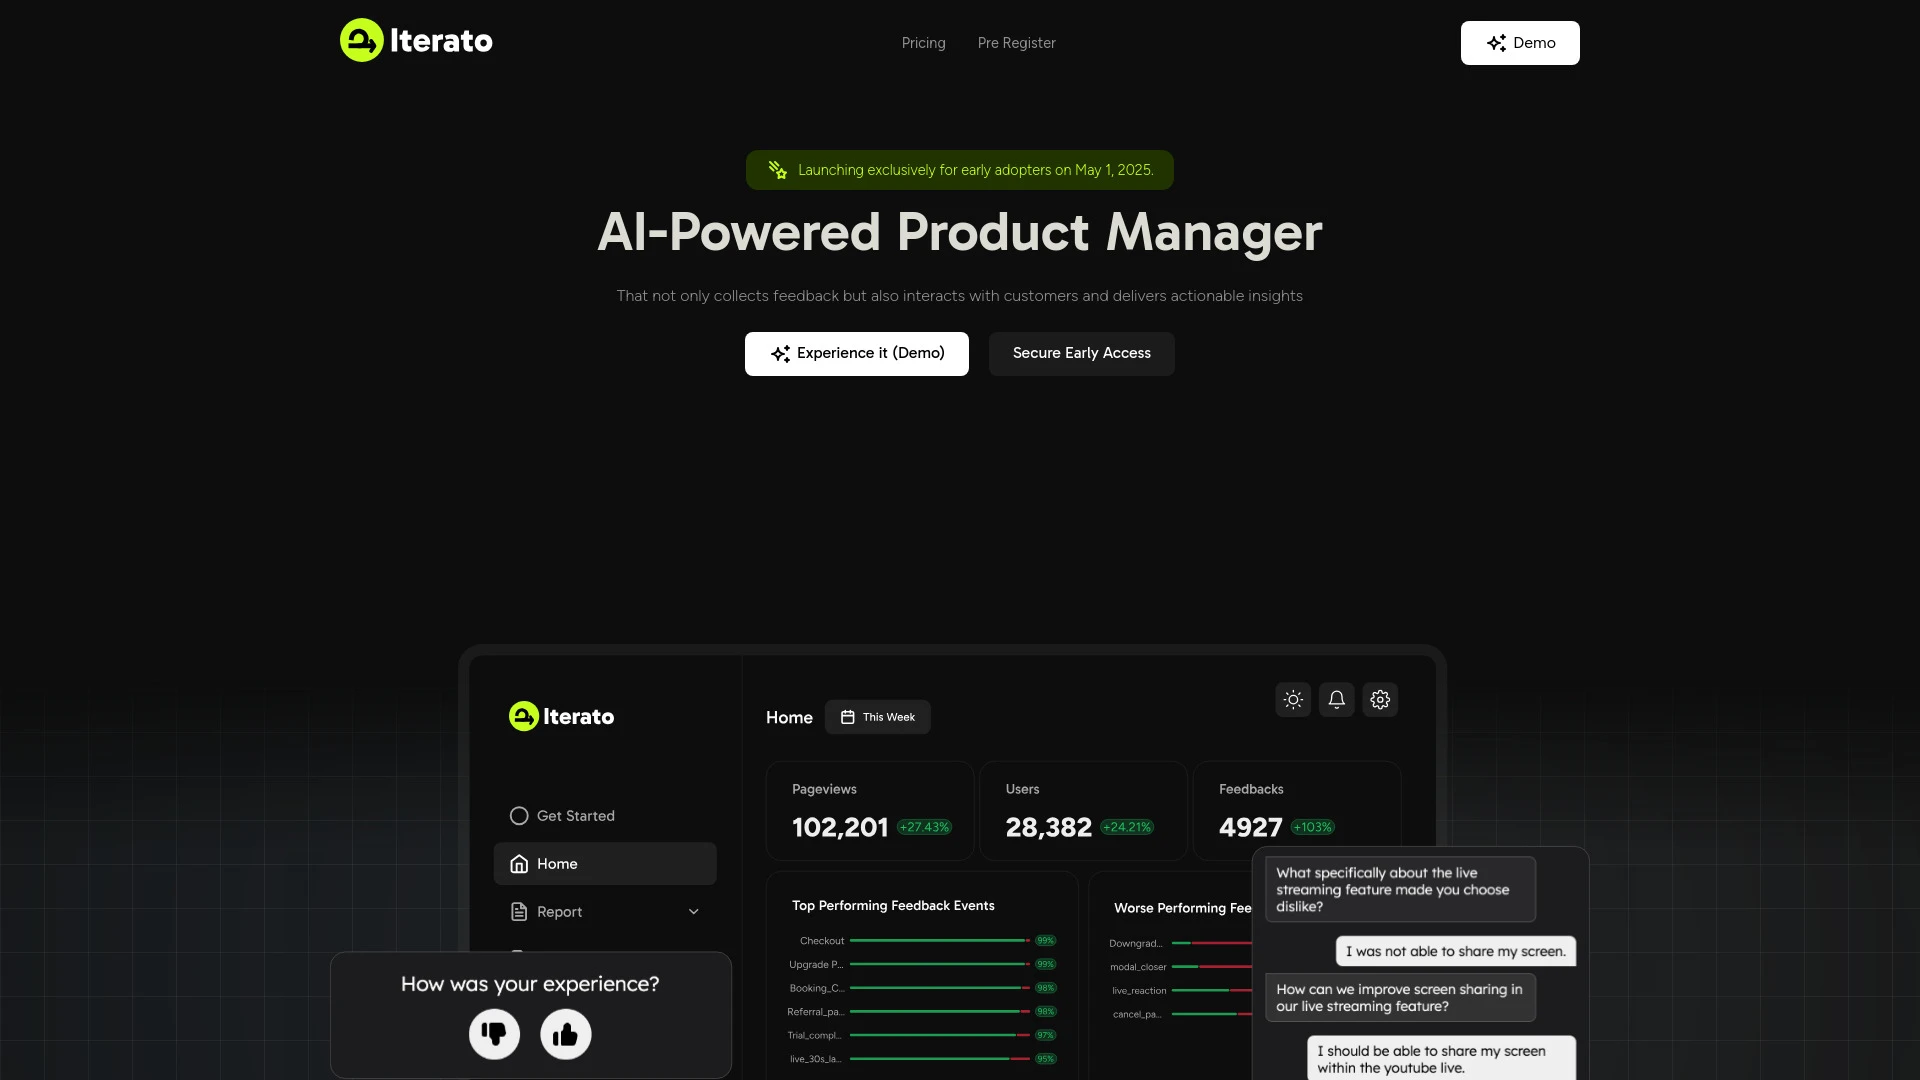Viewport: 1920px width, 1080px height.
Task: Click the early adopters launch banner
Action: [x=959, y=169]
